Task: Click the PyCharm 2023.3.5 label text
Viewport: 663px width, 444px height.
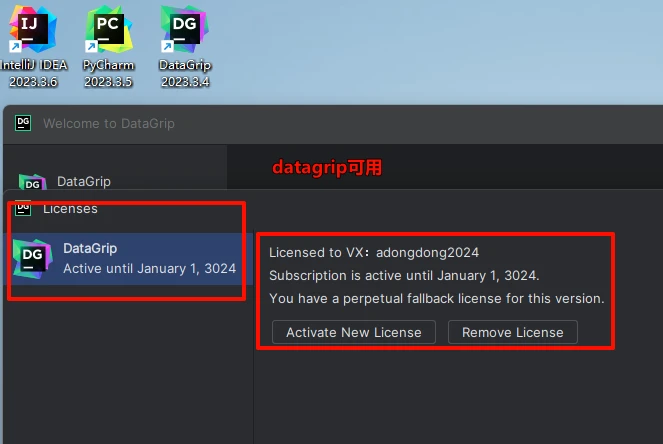Action: [x=108, y=73]
